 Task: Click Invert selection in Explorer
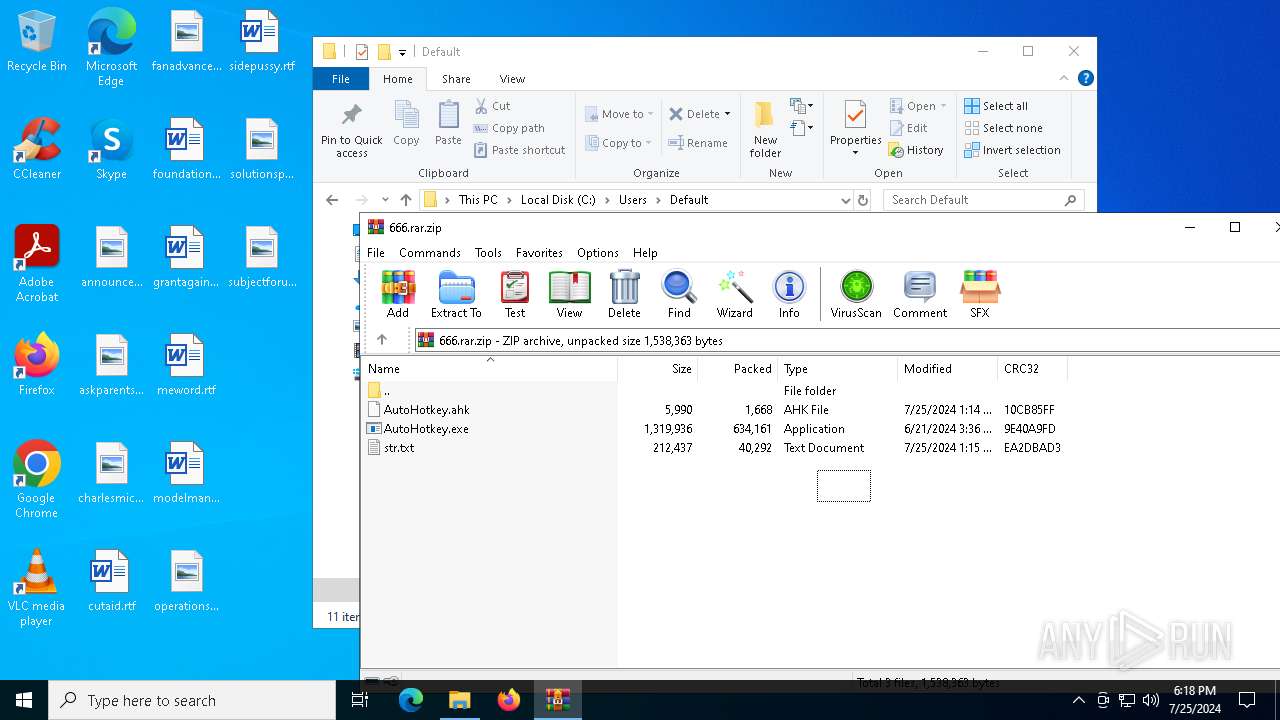point(1012,150)
